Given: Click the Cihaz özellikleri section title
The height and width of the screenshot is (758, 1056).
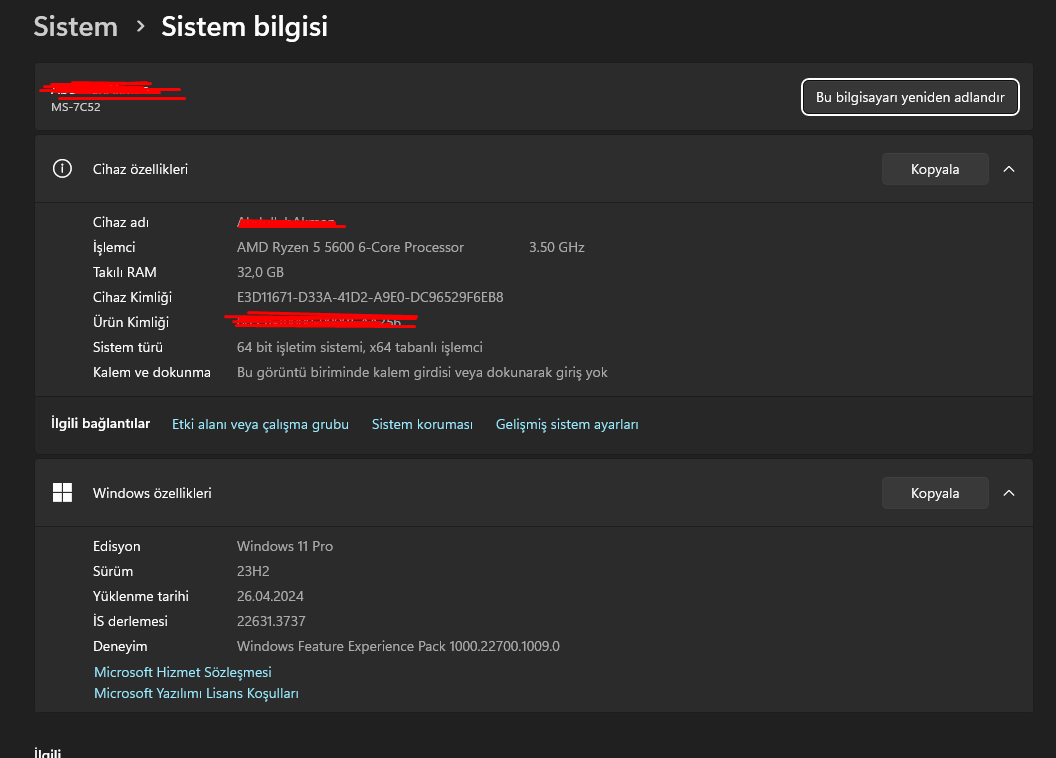Looking at the screenshot, I should (x=140, y=169).
